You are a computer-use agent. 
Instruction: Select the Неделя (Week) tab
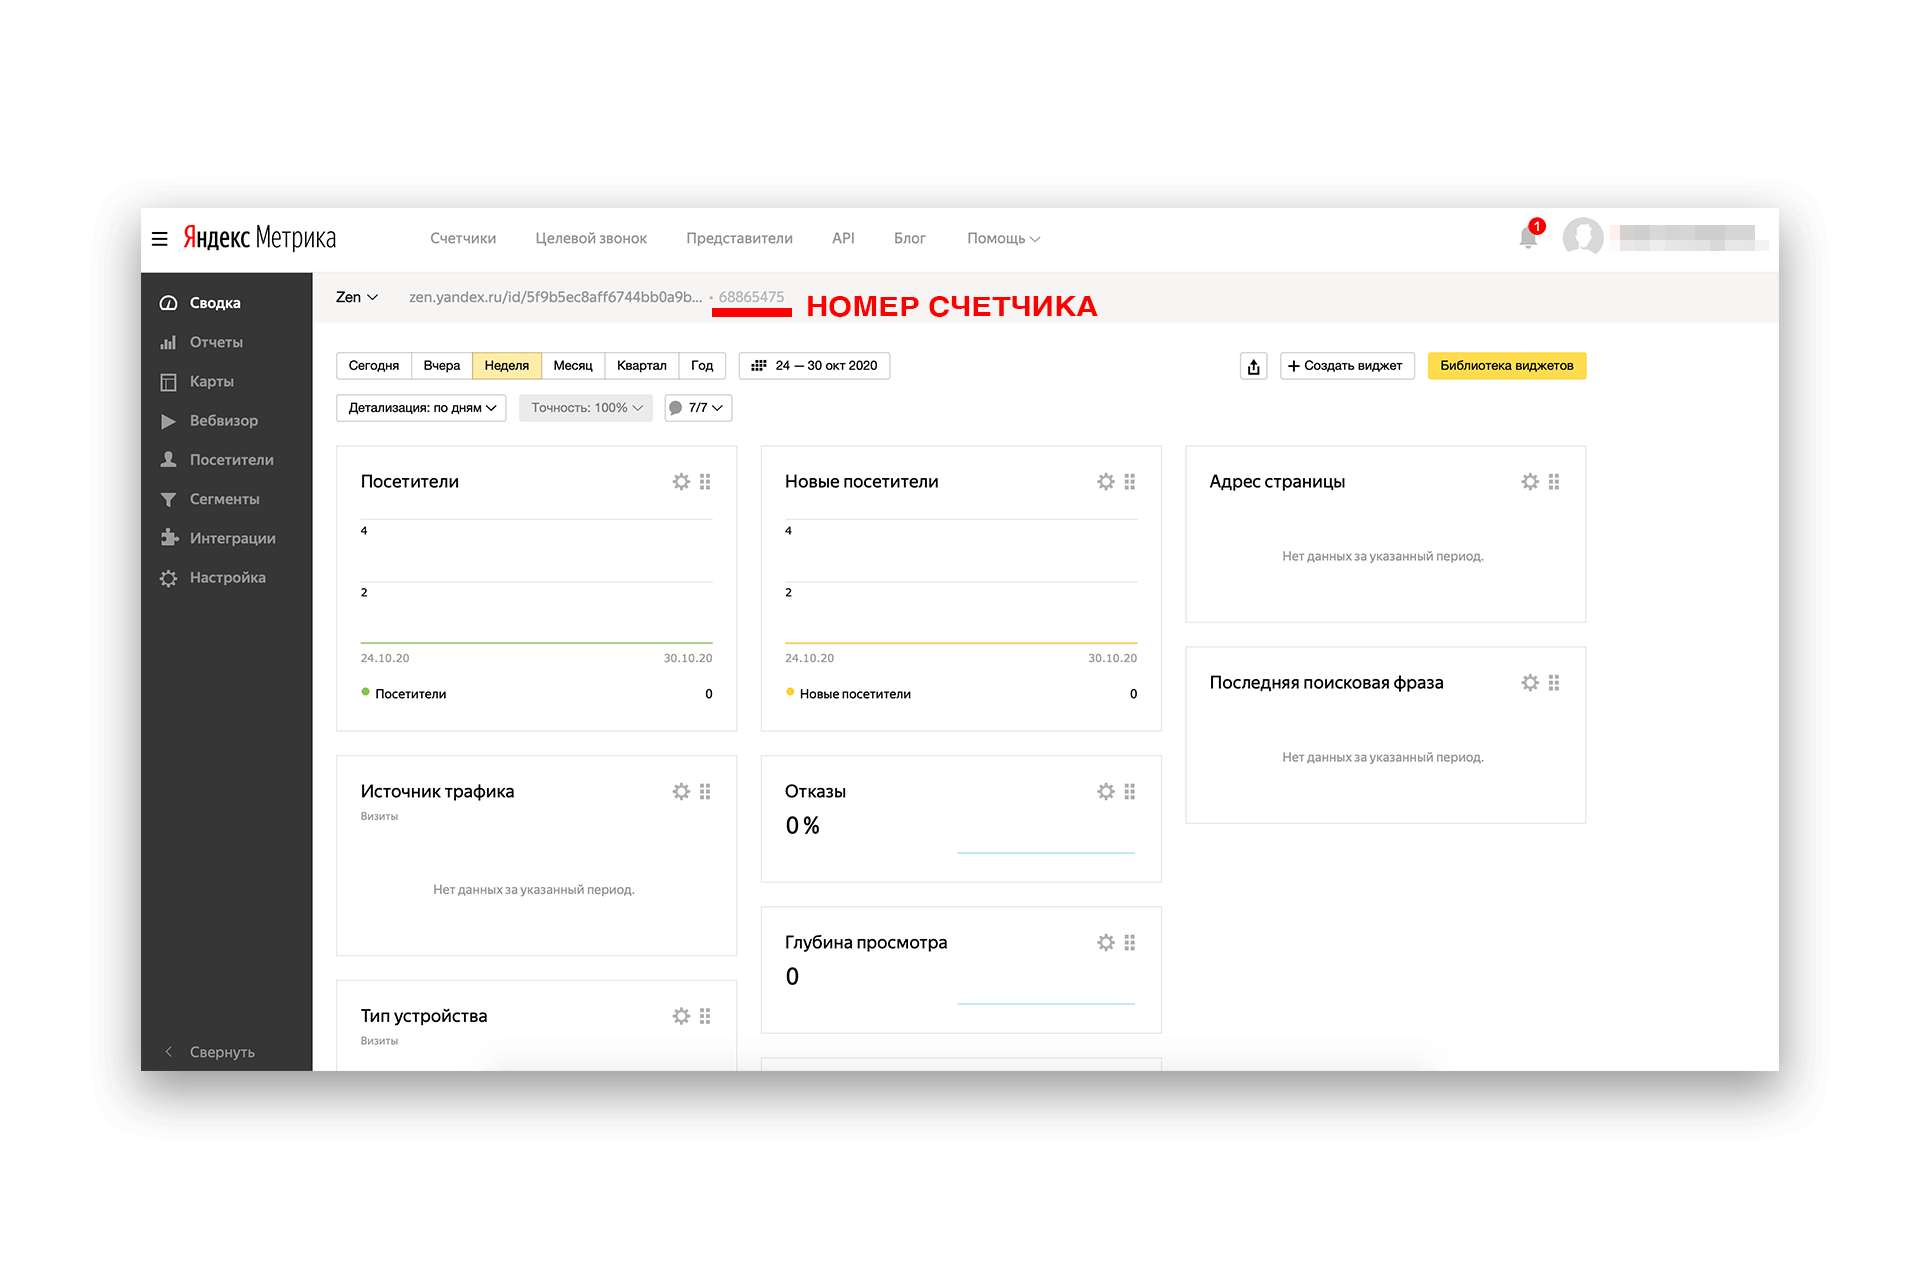tap(507, 364)
